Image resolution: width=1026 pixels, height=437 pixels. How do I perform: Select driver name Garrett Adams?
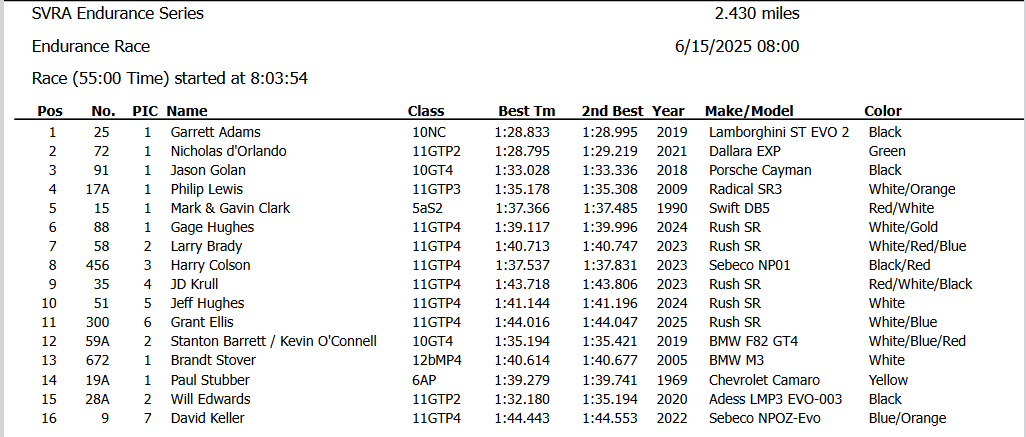point(215,132)
